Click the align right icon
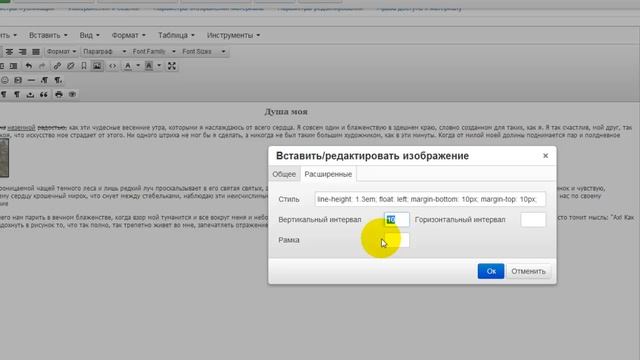This screenshot has height=360, width=640. point(22,51)
